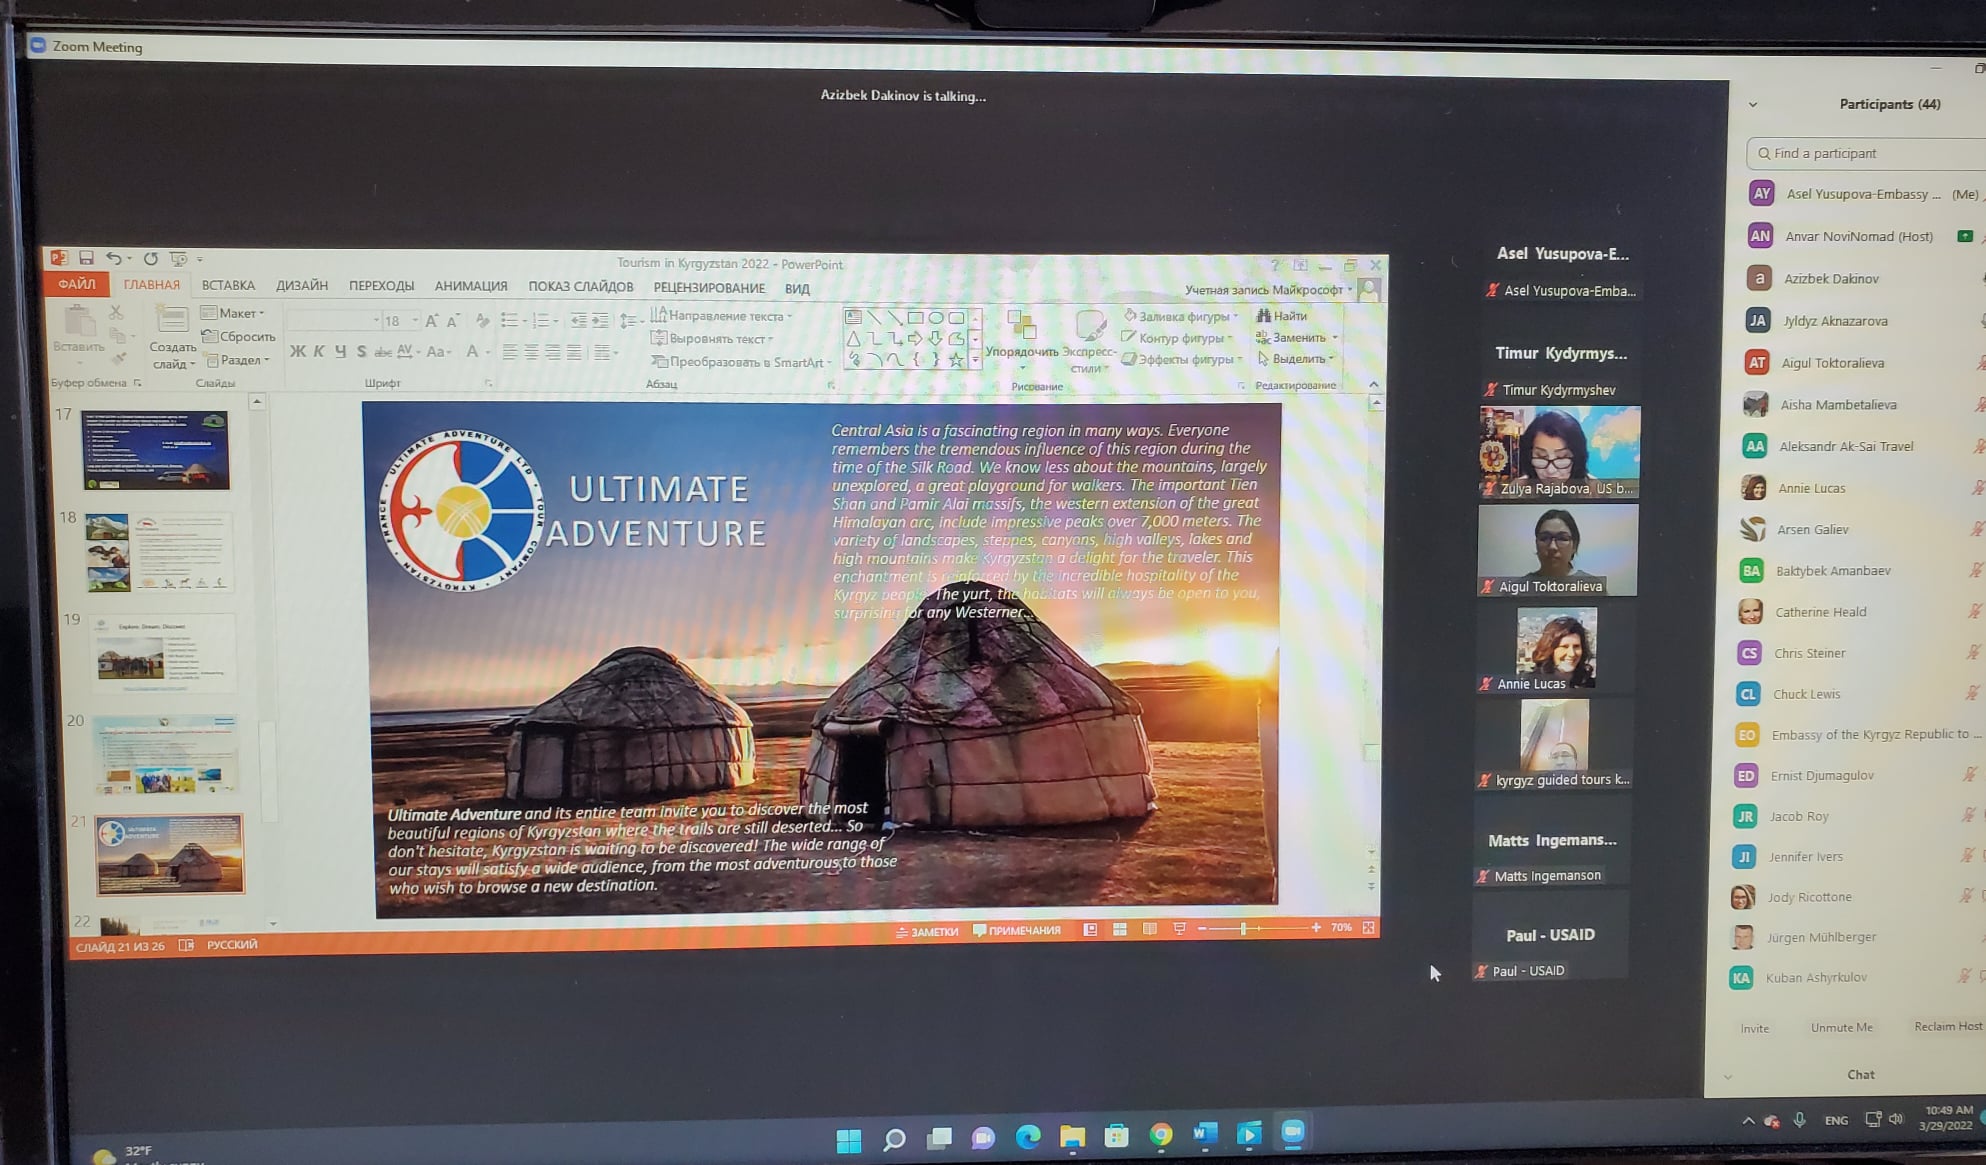1986x1165 pixels.
Task: Open the font size 18 dropdown
Action: pyautogui.click(x=415, y=321)
